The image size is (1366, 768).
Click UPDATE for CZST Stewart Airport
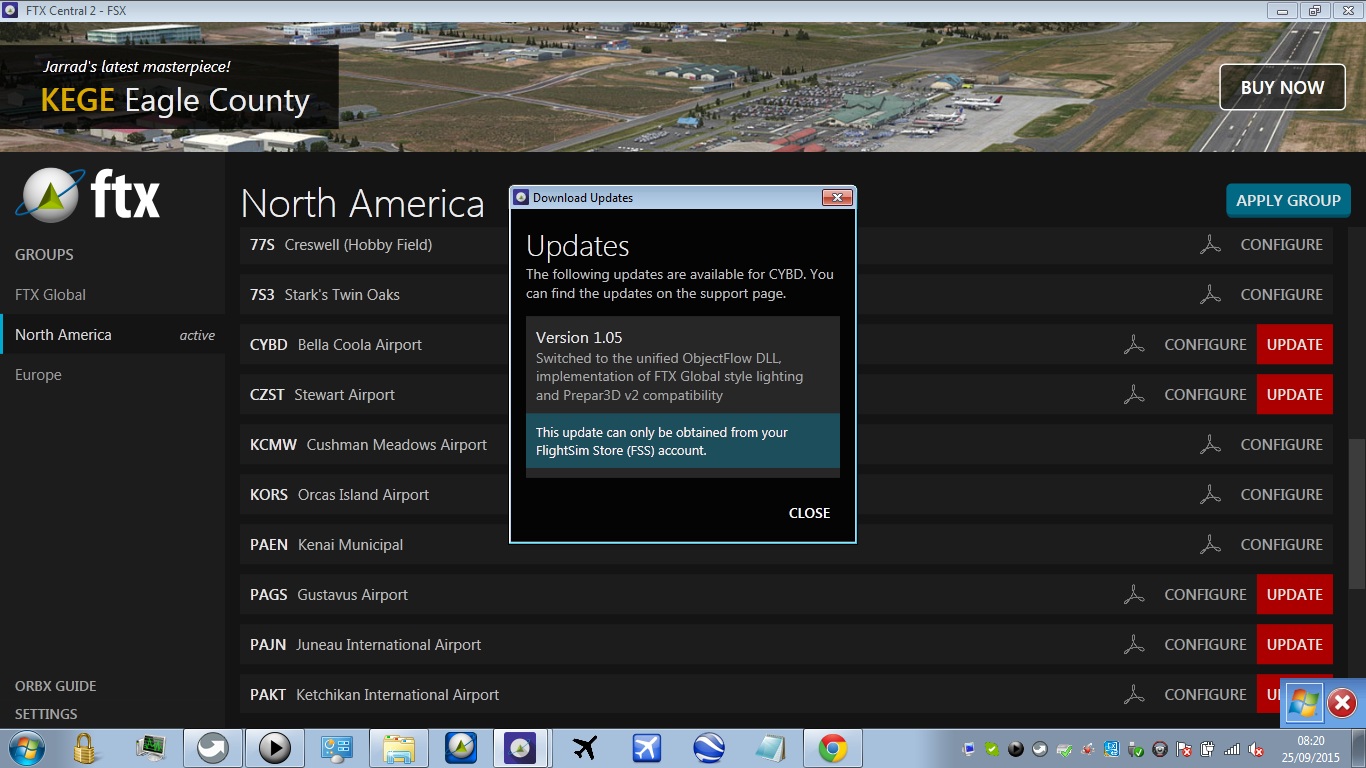[x=1295, y=395]
